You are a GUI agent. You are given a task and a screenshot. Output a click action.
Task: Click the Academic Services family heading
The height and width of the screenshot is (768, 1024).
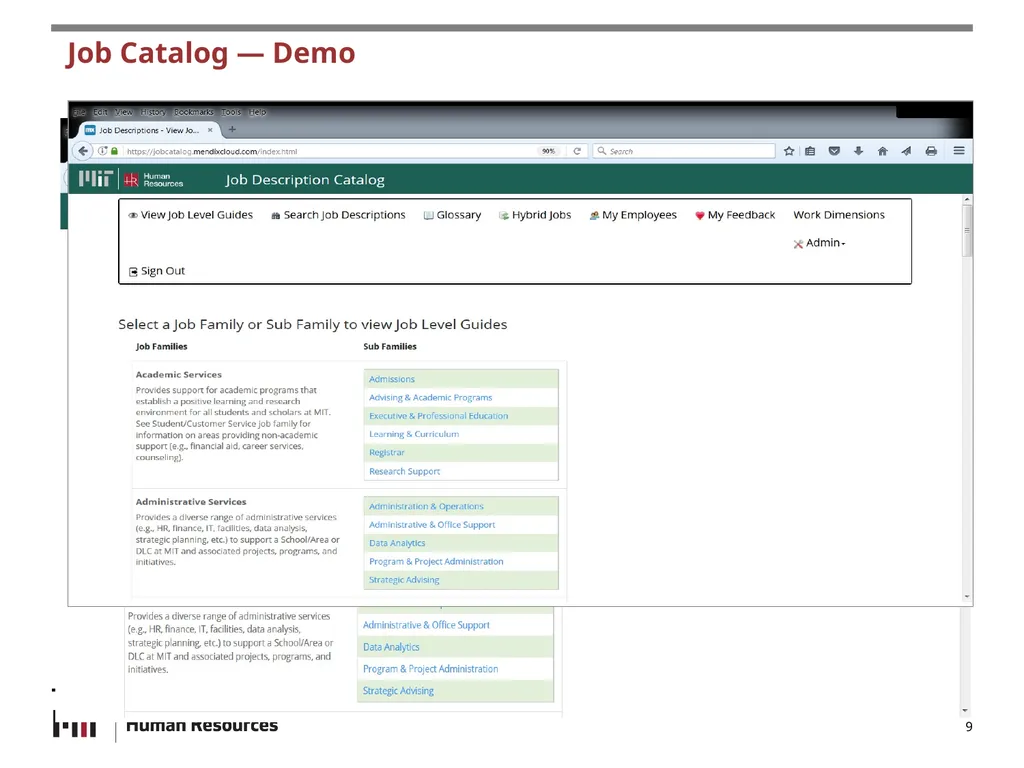pyautogui.click(x=178, y=374)
